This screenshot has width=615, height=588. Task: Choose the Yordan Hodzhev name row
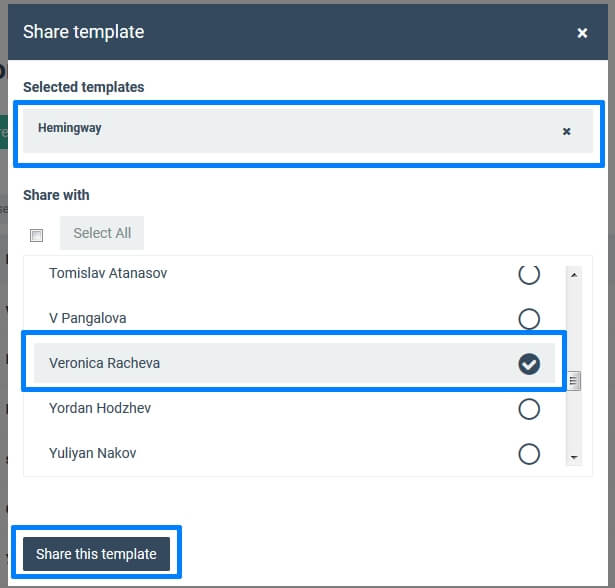click(x=294, y=408)
